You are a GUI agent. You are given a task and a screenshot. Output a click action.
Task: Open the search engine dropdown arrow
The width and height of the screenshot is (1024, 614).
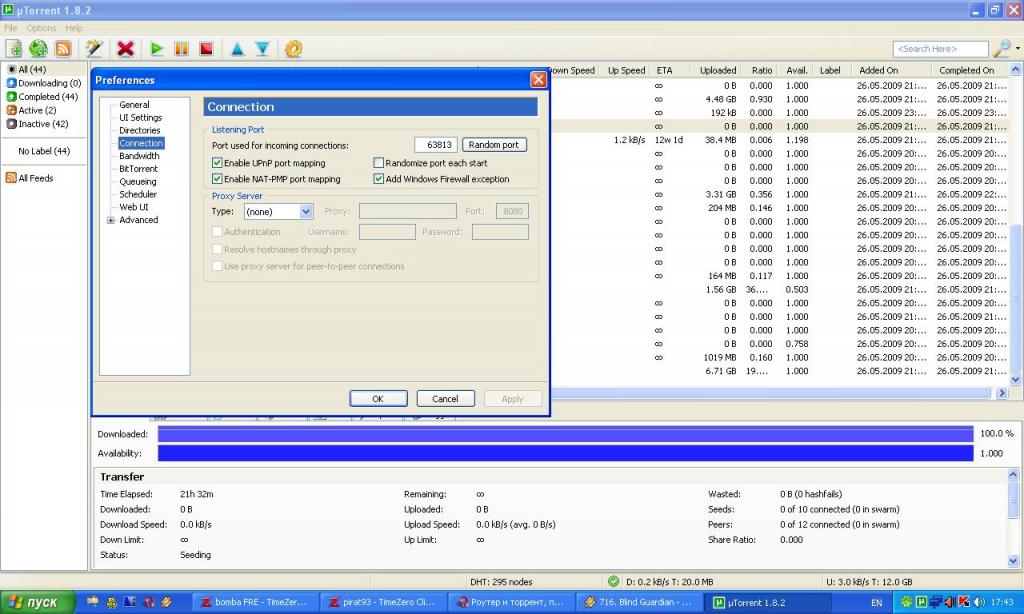1017,48
